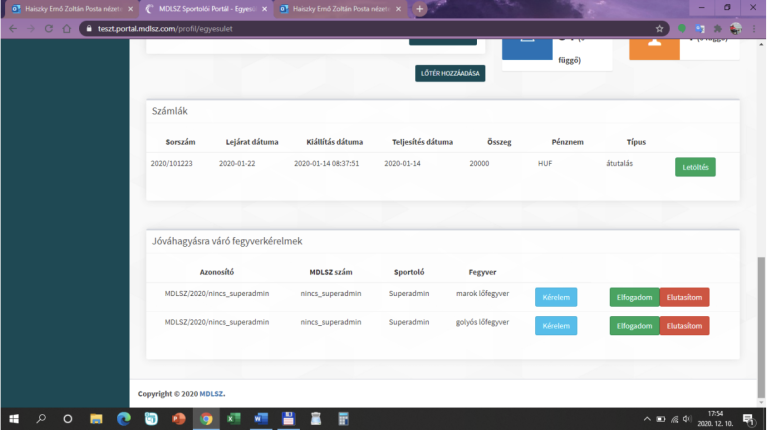Show hidden system tray icons chevron

pos(647,418)
